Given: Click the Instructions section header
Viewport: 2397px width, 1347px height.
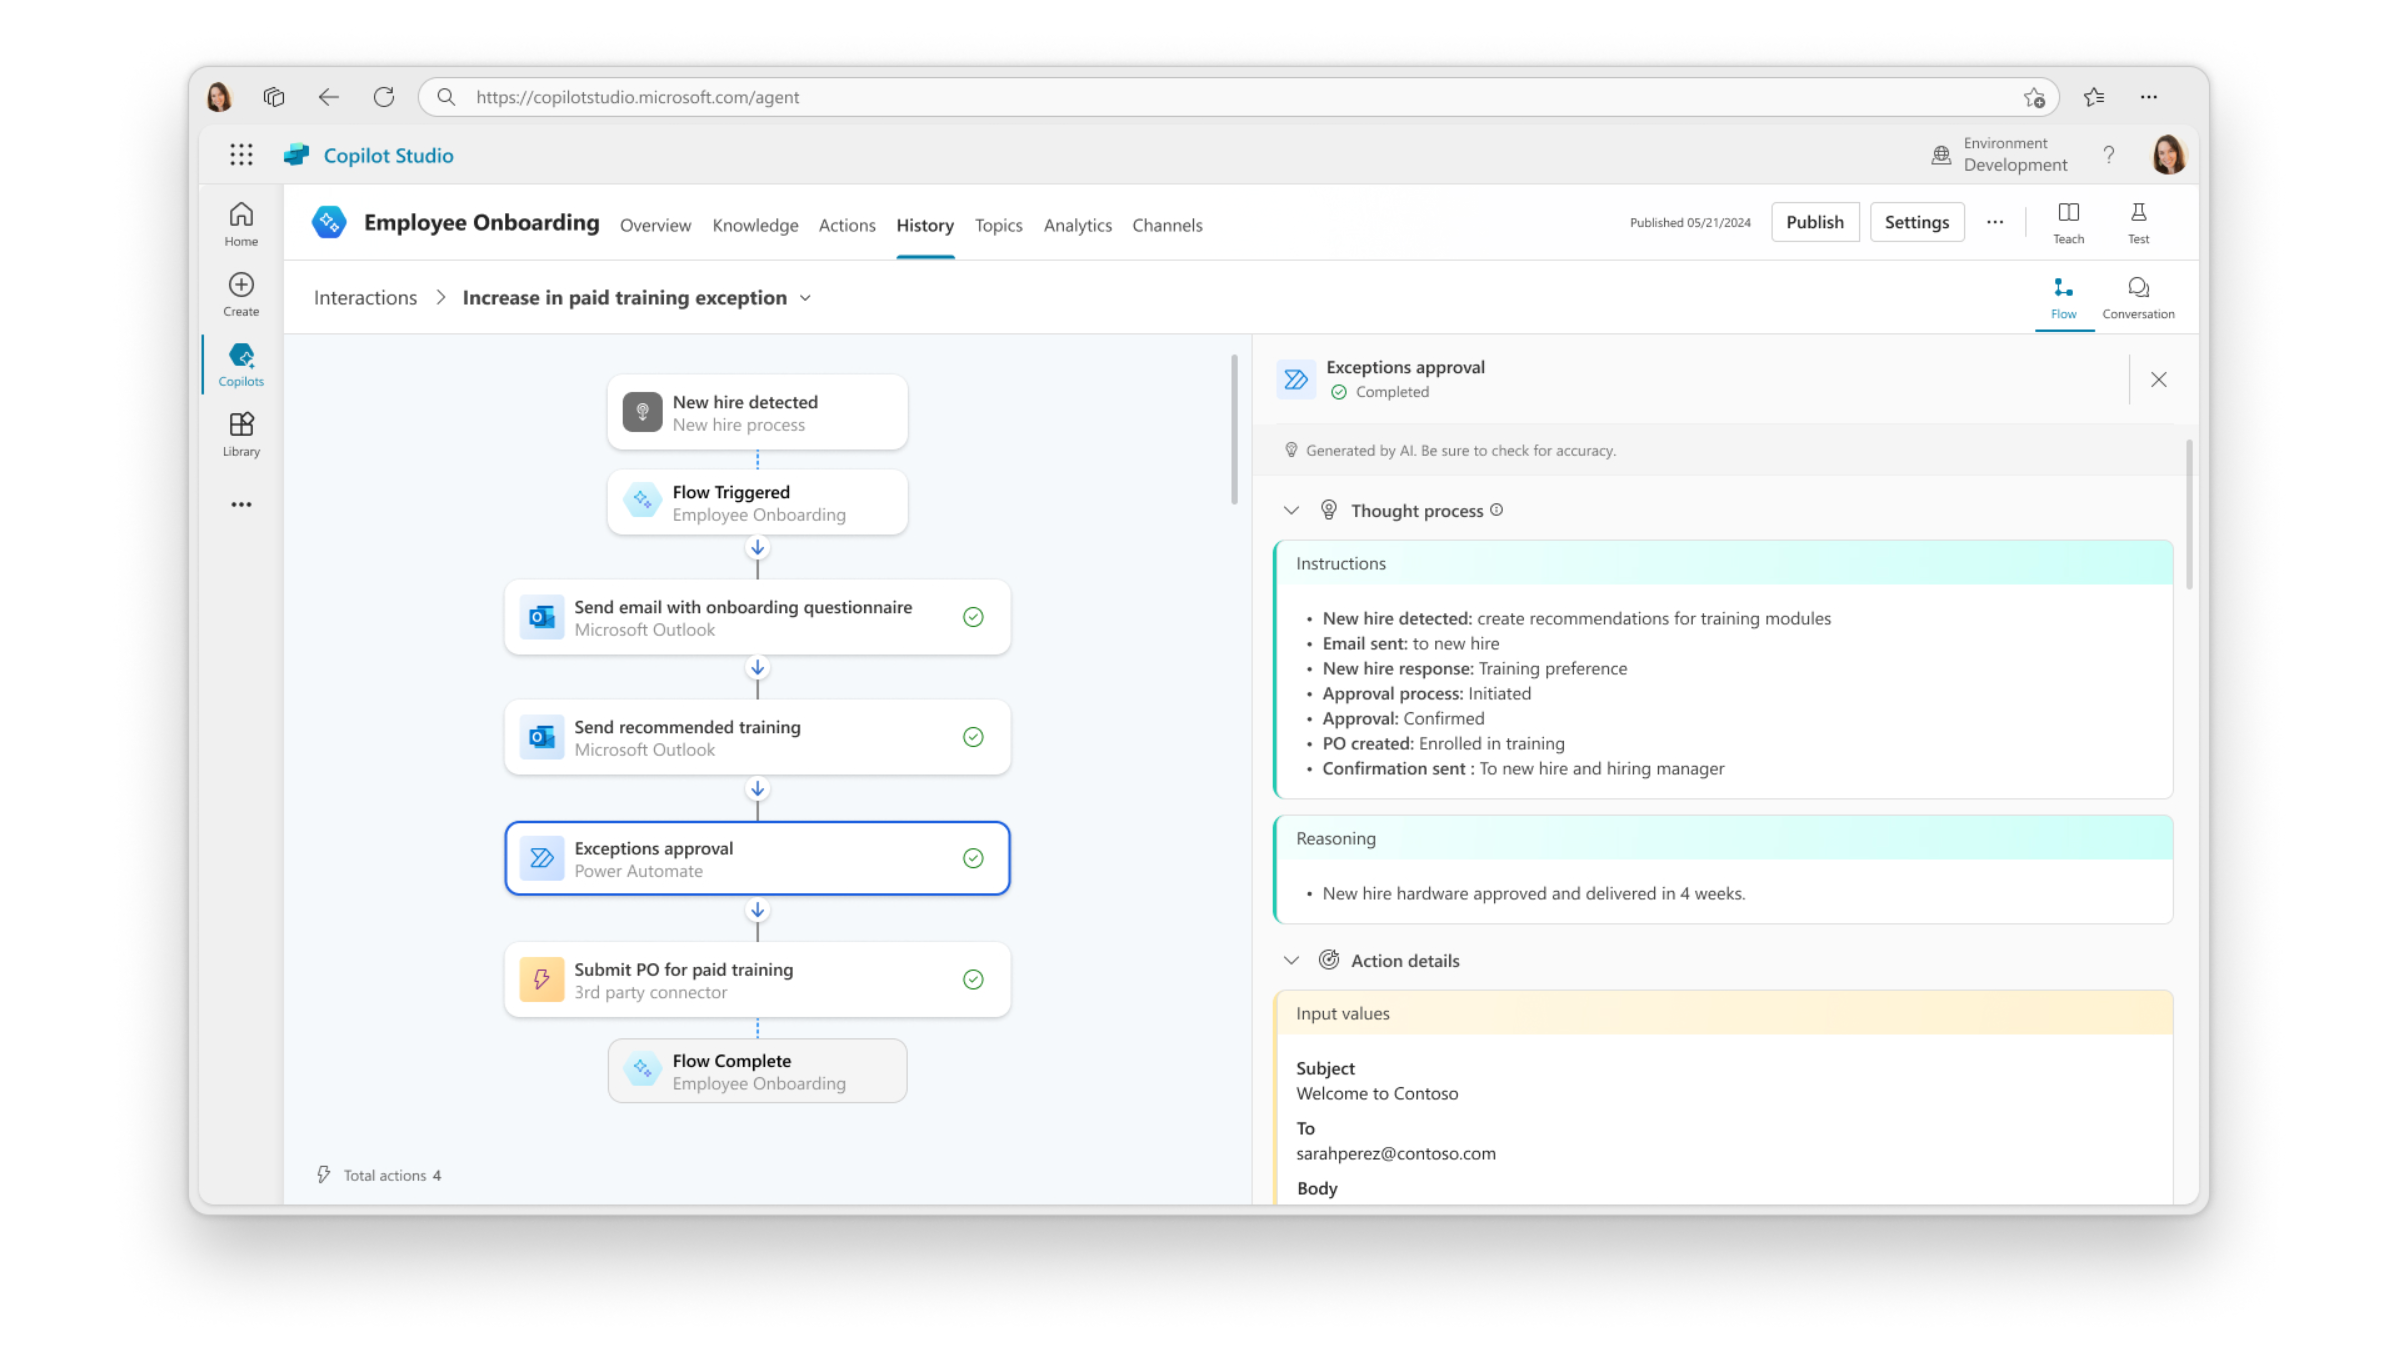Looking at the screenshot, I should [x=1724, y=563].
